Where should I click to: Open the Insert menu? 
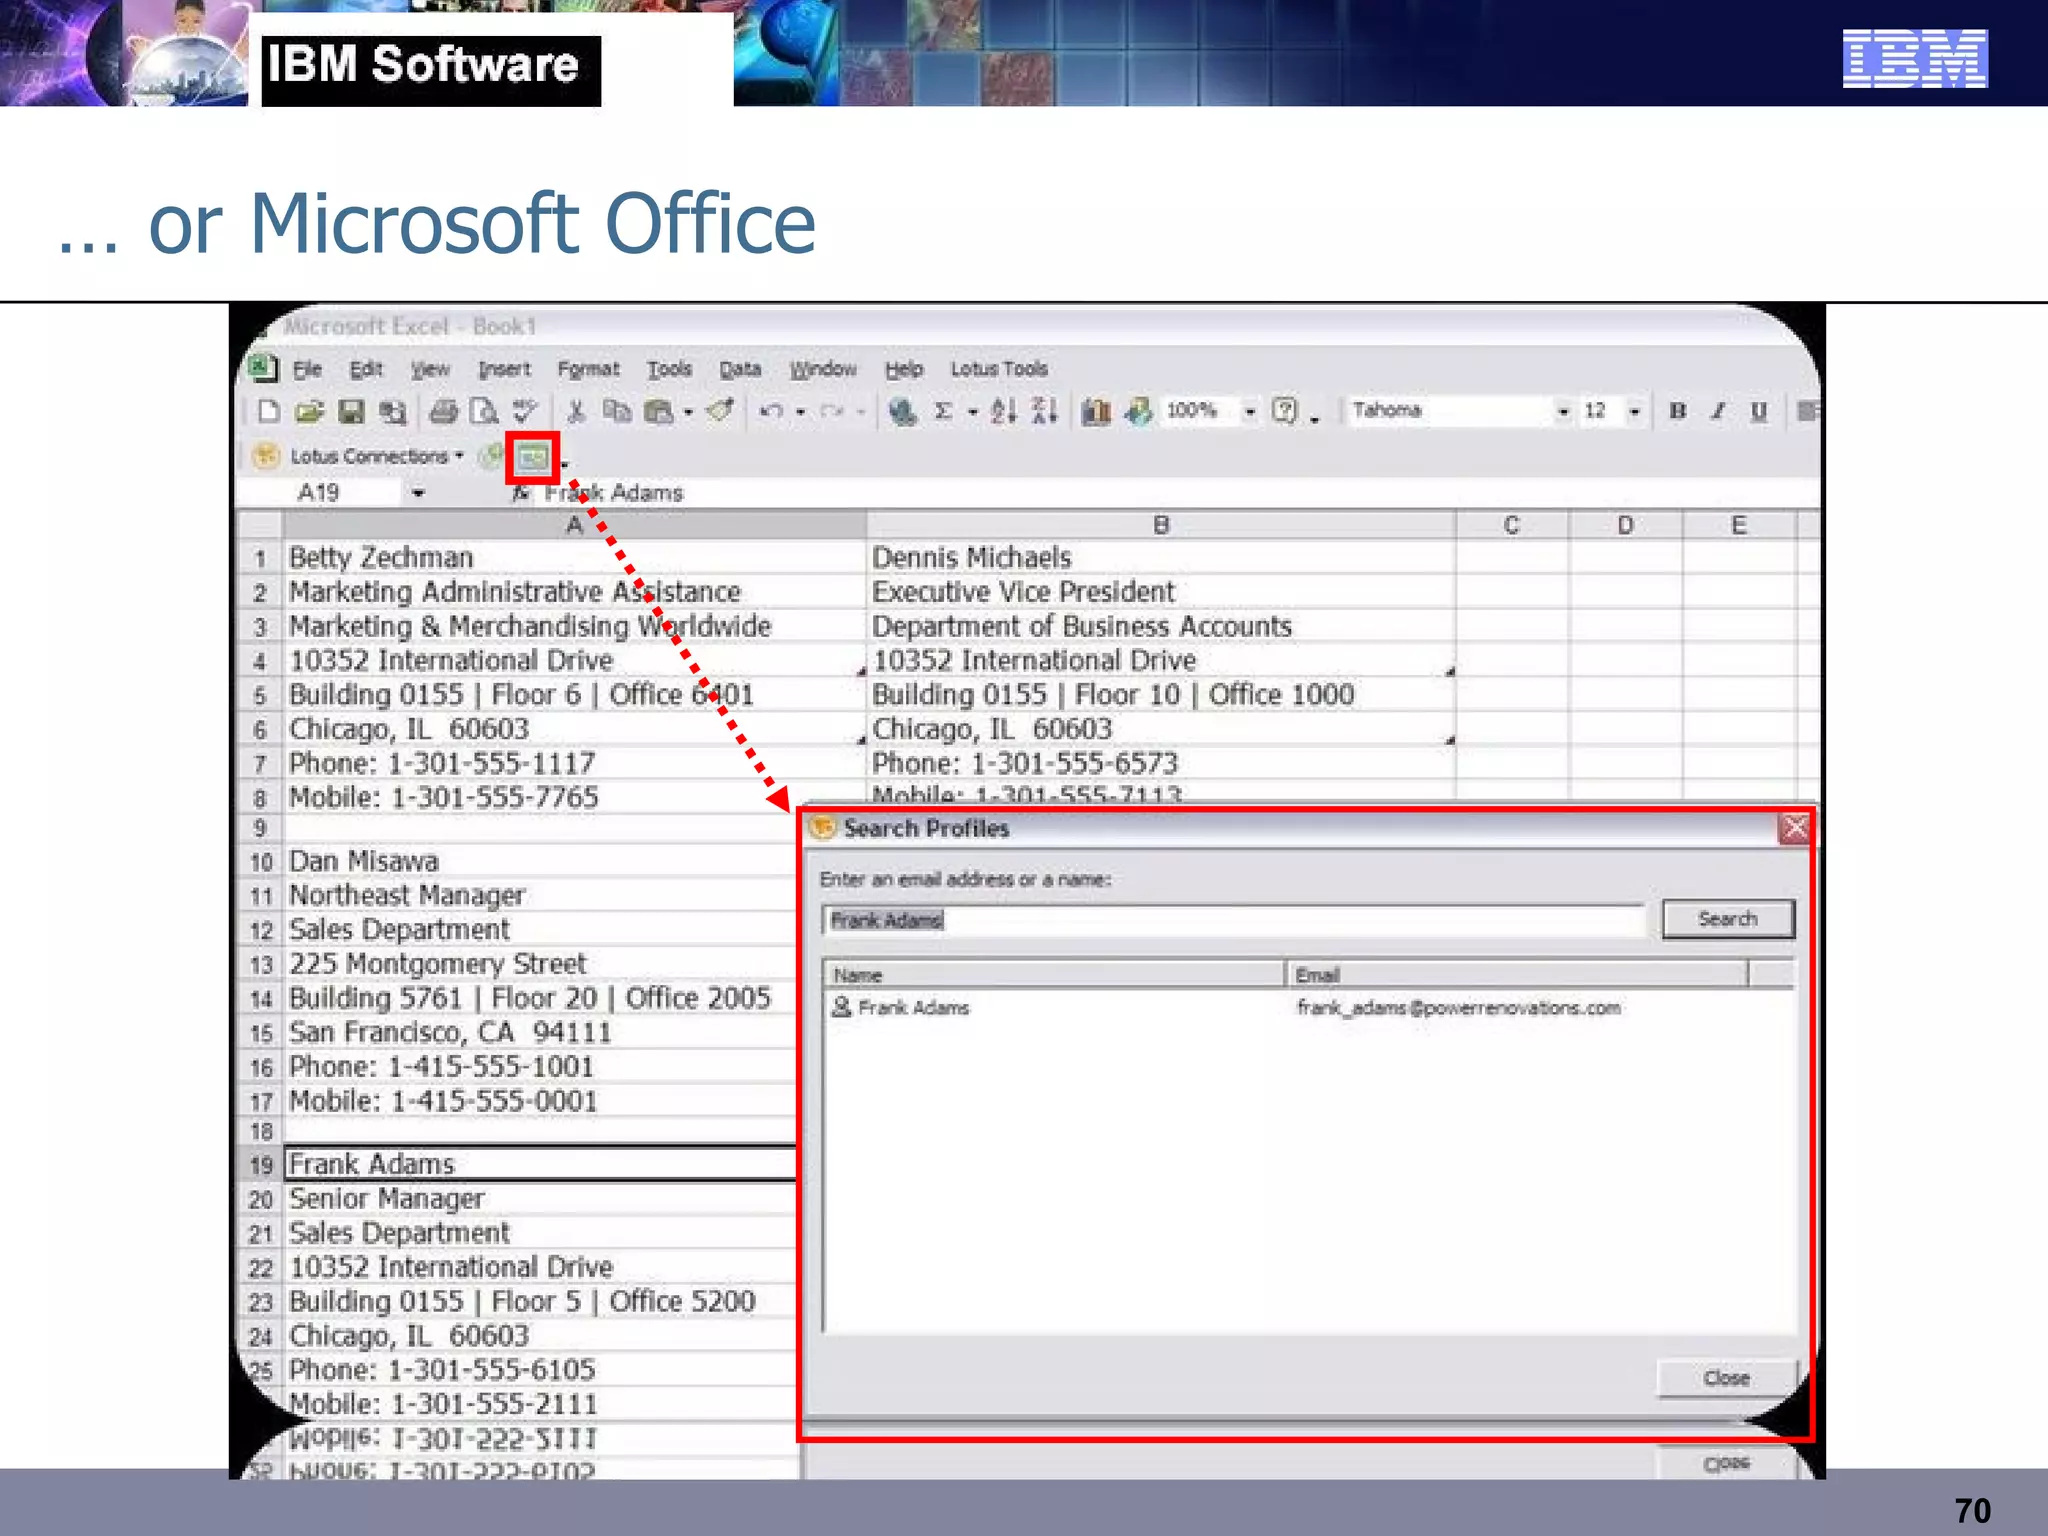(504, 369)
